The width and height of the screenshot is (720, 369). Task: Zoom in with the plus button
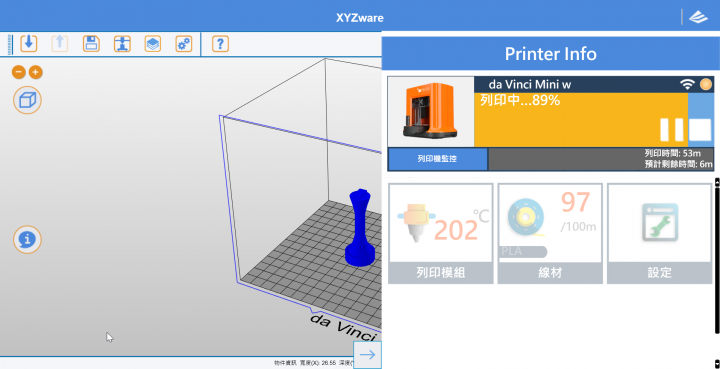coord(36,72)
